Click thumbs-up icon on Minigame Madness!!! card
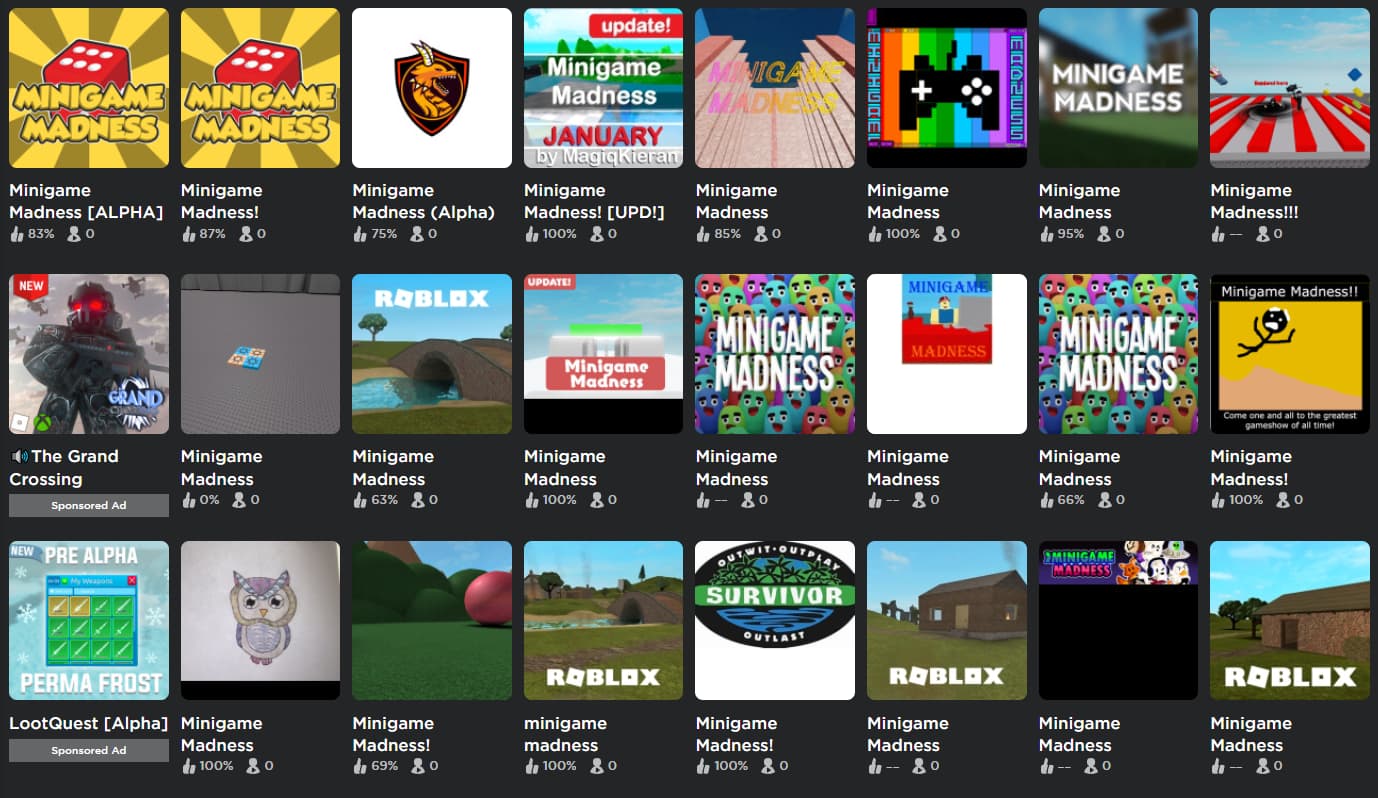 click(x=1217, y=234)
